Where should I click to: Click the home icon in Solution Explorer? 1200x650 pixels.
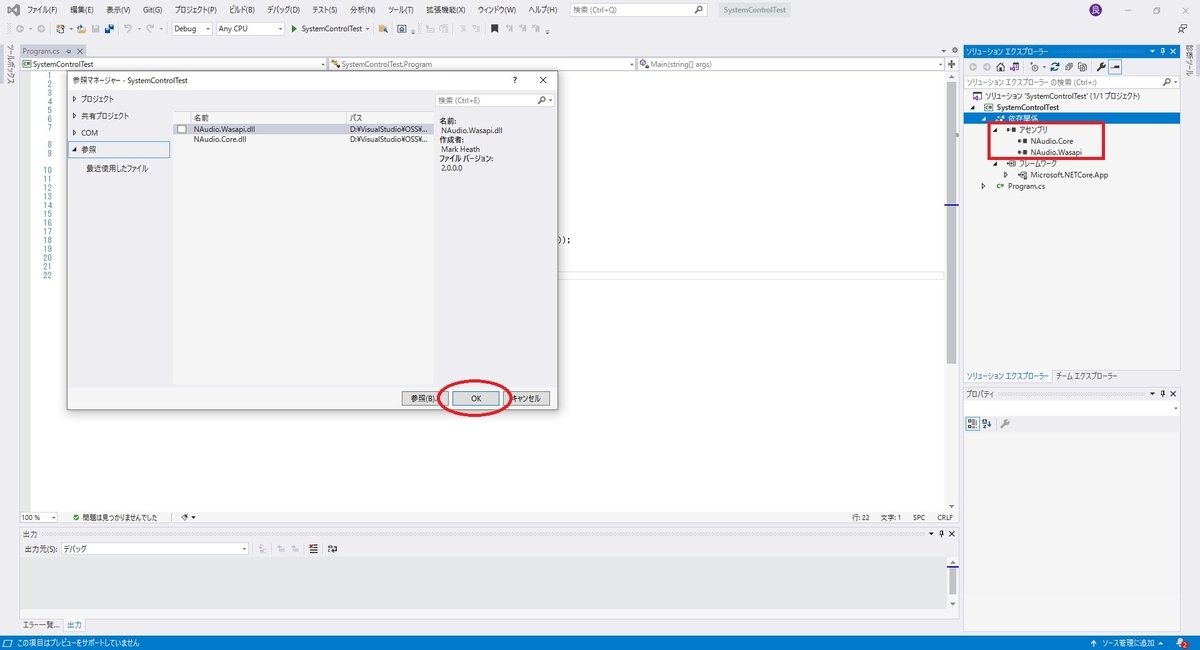pyautogui.click(x=1000, y=67)
